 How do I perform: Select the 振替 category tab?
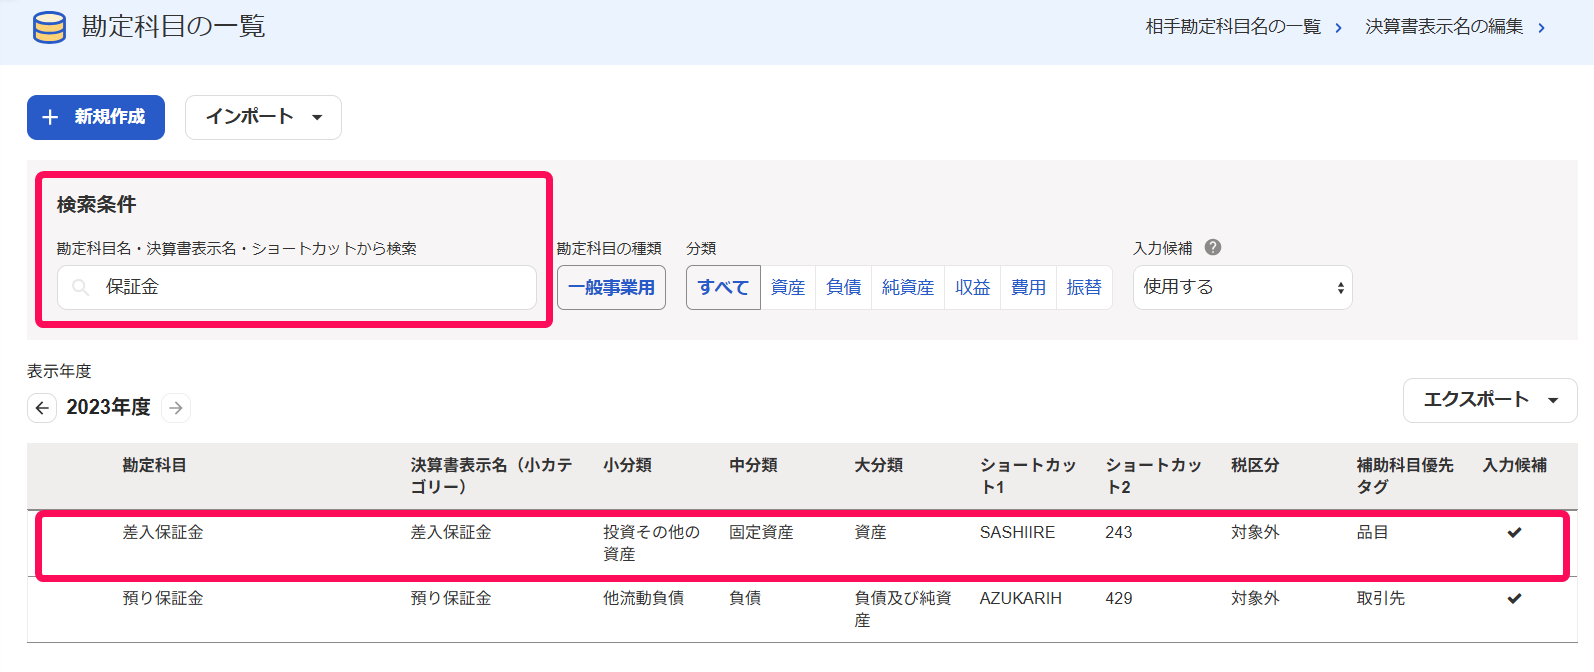coord(1084,288)
